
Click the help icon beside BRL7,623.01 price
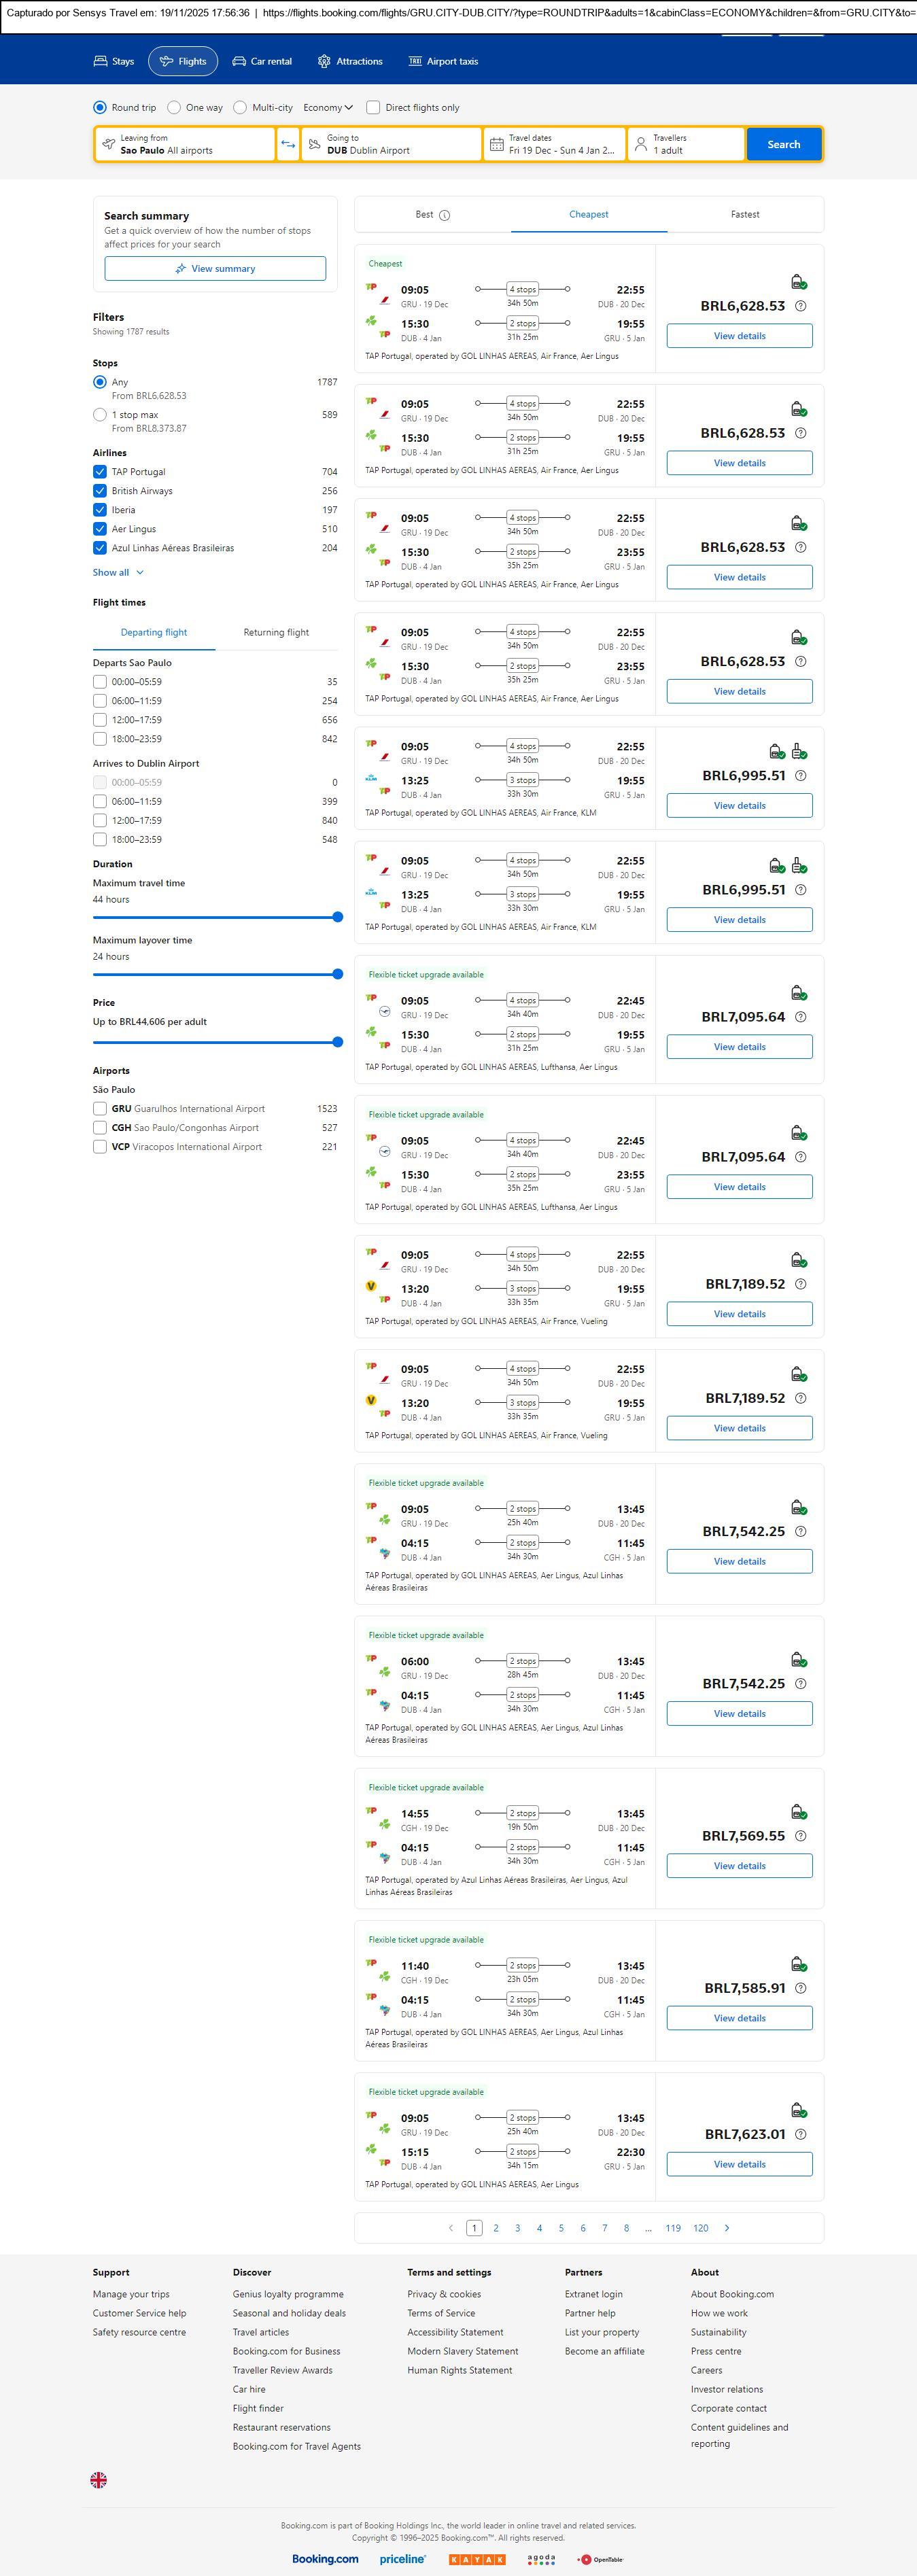point(800,2134)
